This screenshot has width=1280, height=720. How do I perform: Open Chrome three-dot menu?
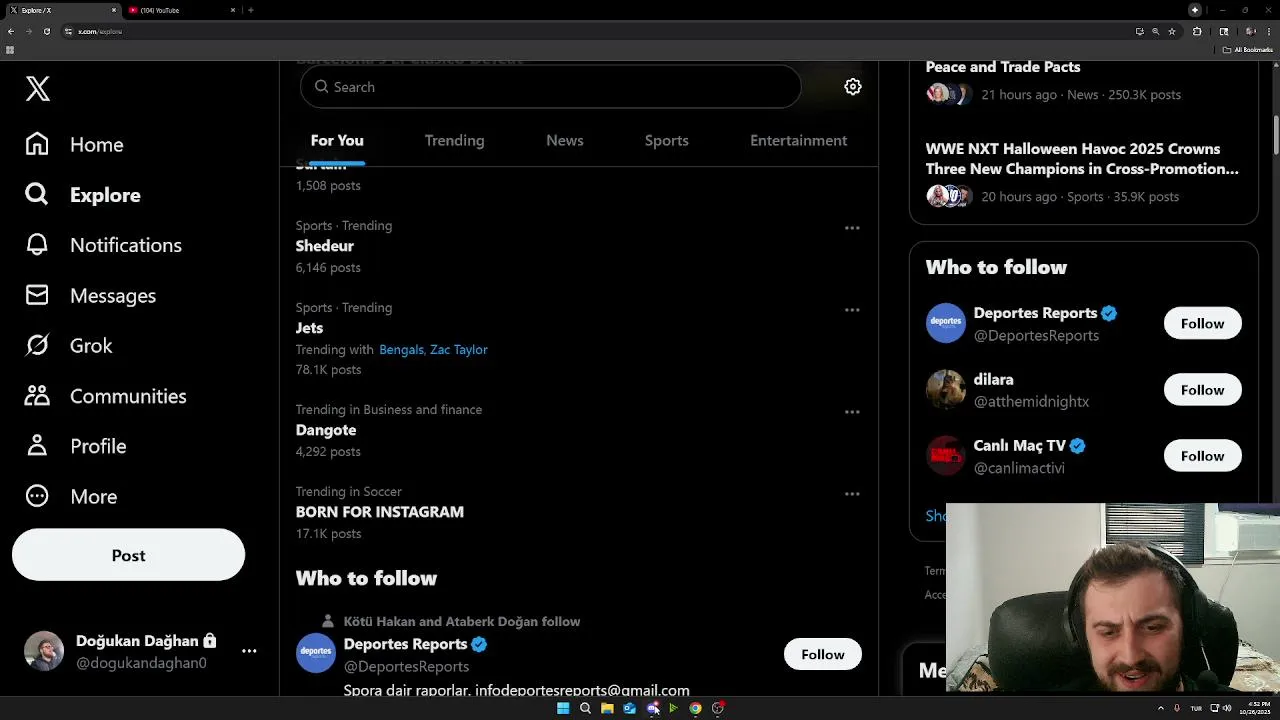1267,31
